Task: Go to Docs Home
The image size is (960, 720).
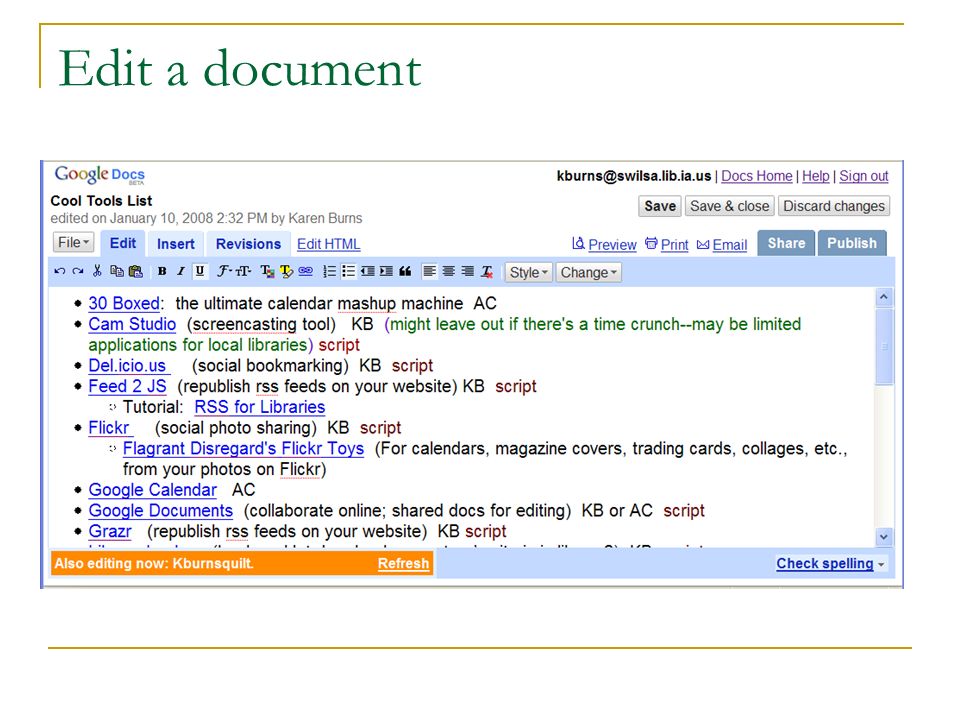Action: click(x=756, y=176)
